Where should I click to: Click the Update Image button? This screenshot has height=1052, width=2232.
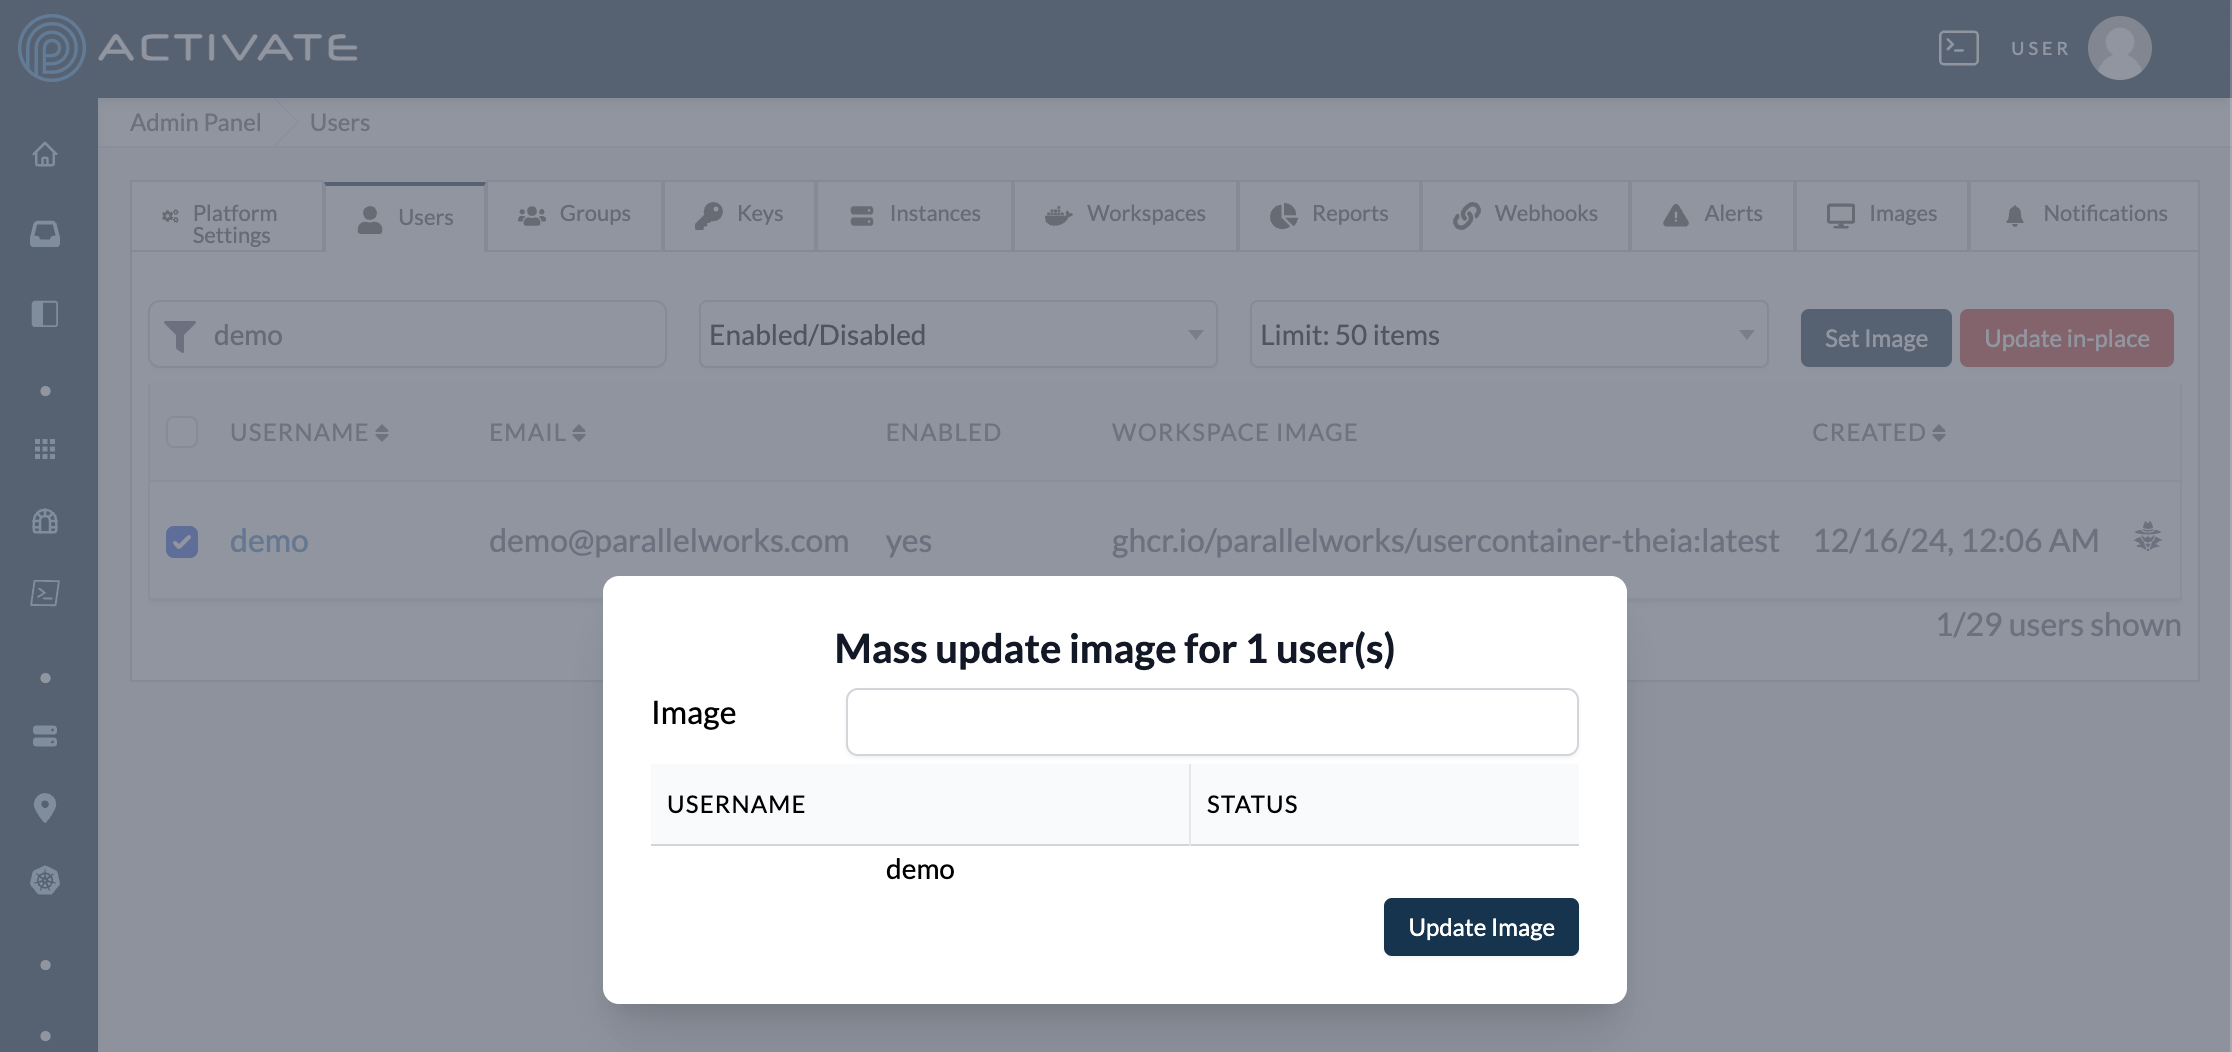(1481, 927)
